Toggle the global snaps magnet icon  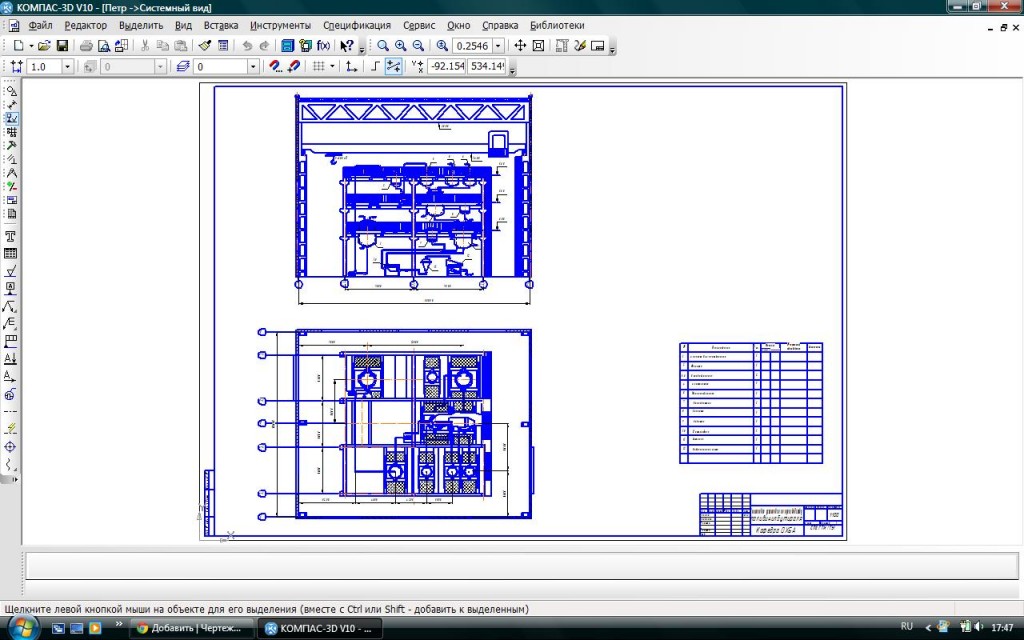pos(275,67)
